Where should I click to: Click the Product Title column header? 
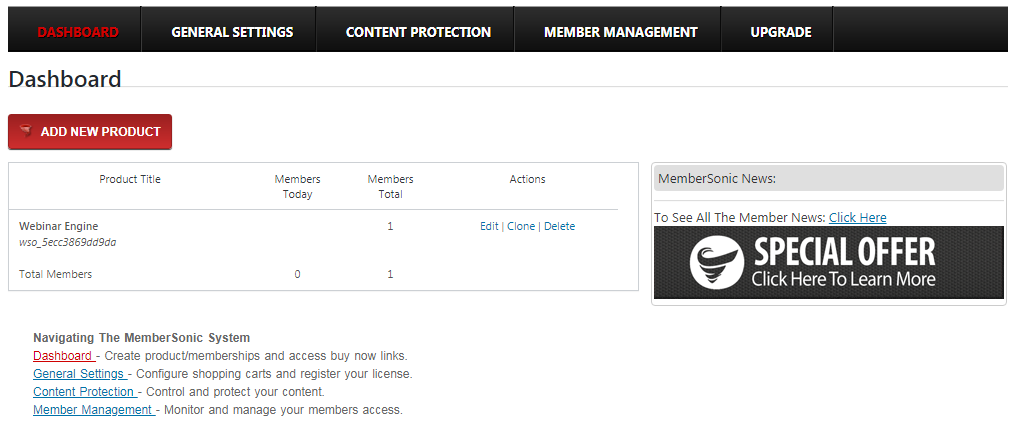130,179
